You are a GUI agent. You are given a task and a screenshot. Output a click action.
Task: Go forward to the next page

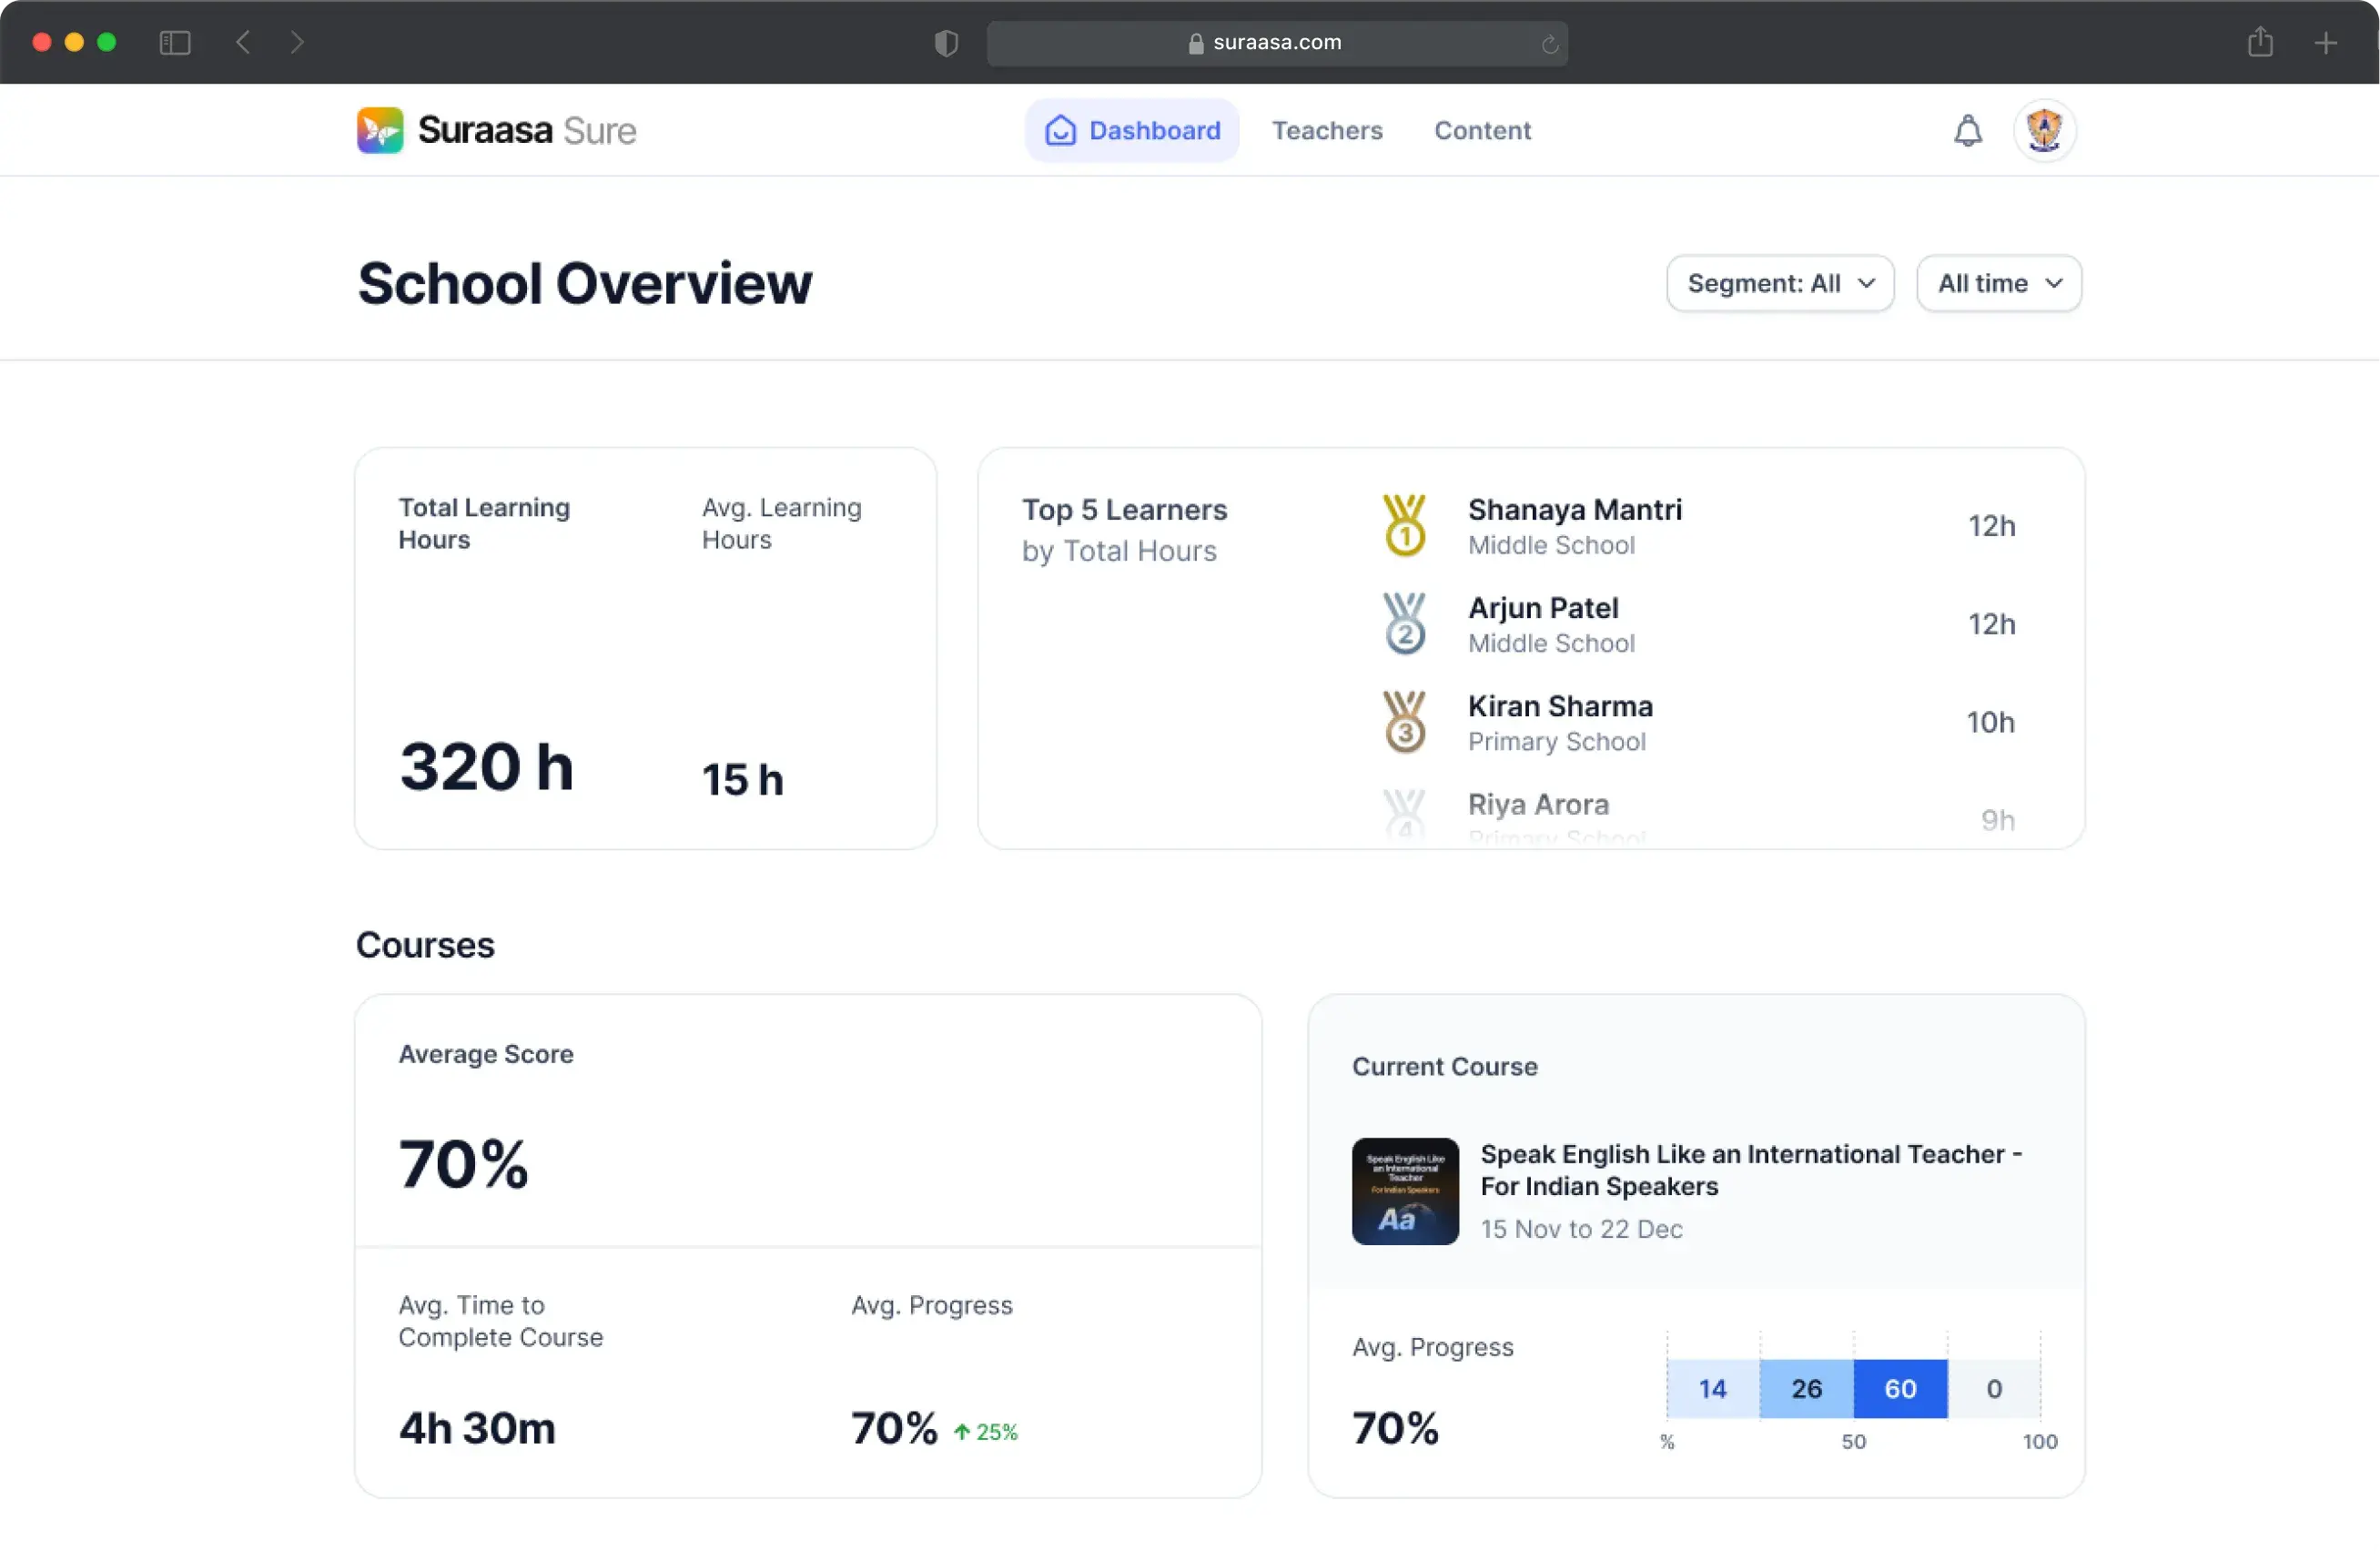tap(297, 42)
